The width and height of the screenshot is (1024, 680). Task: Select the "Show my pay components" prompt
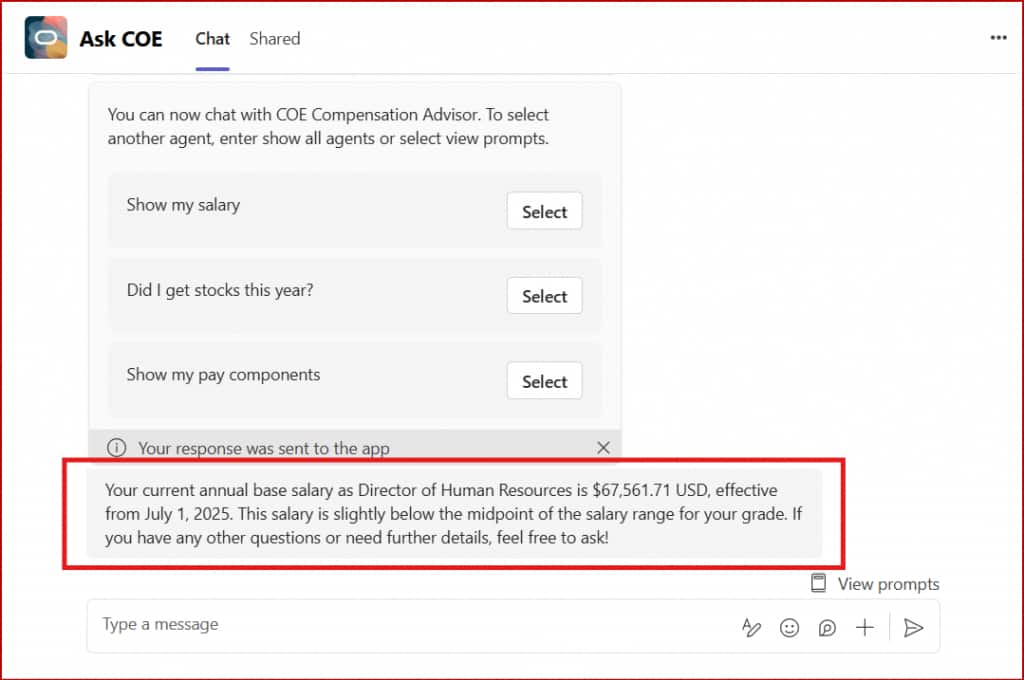click(544, 381)
